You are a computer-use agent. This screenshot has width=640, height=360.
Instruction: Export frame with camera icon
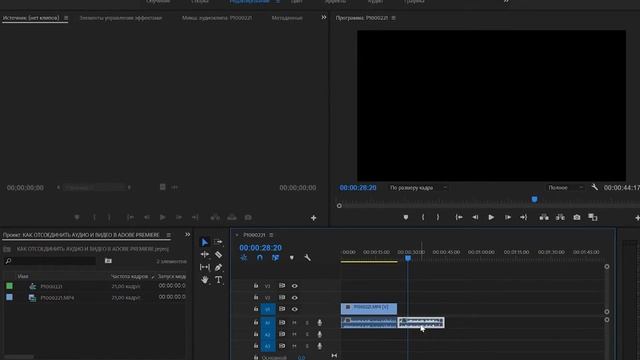[577, 218]
